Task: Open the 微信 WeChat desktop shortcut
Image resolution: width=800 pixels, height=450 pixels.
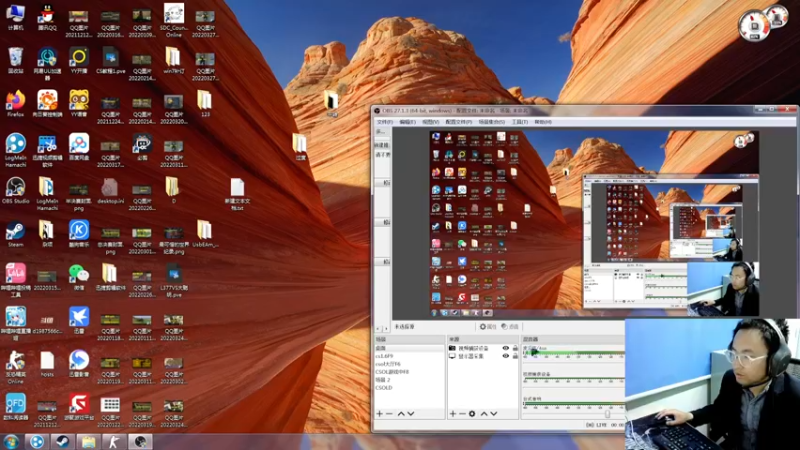Action: click(79, 277)
